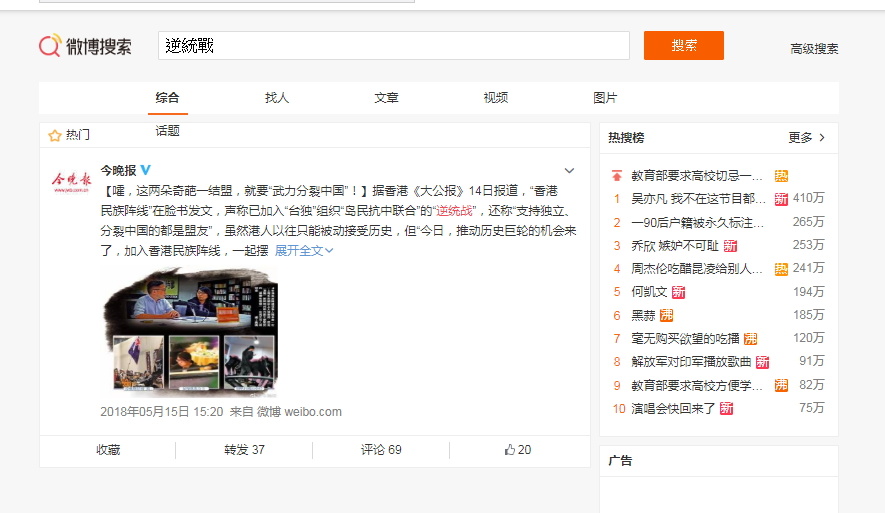Open the post timestamp 2018年05月15日 15:20
The image size is (885, 513).
162,412
